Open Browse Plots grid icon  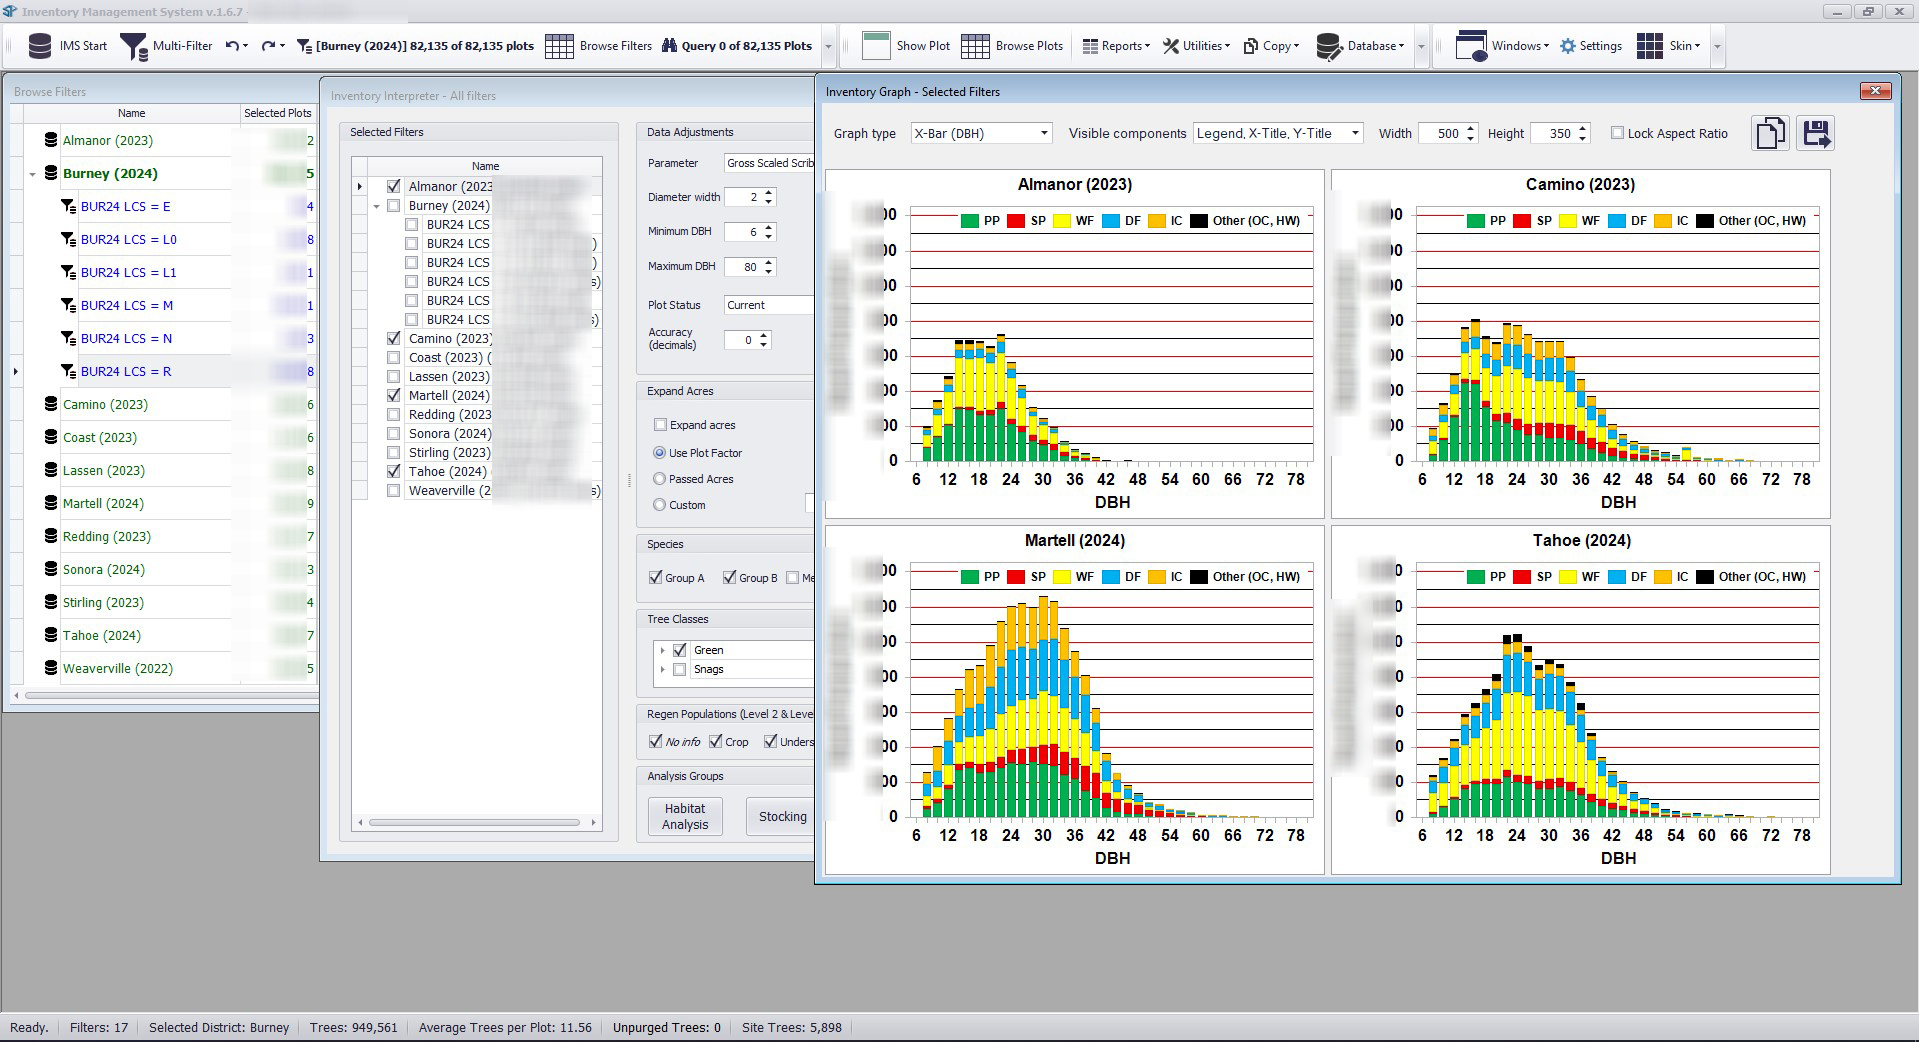[975, 46]
